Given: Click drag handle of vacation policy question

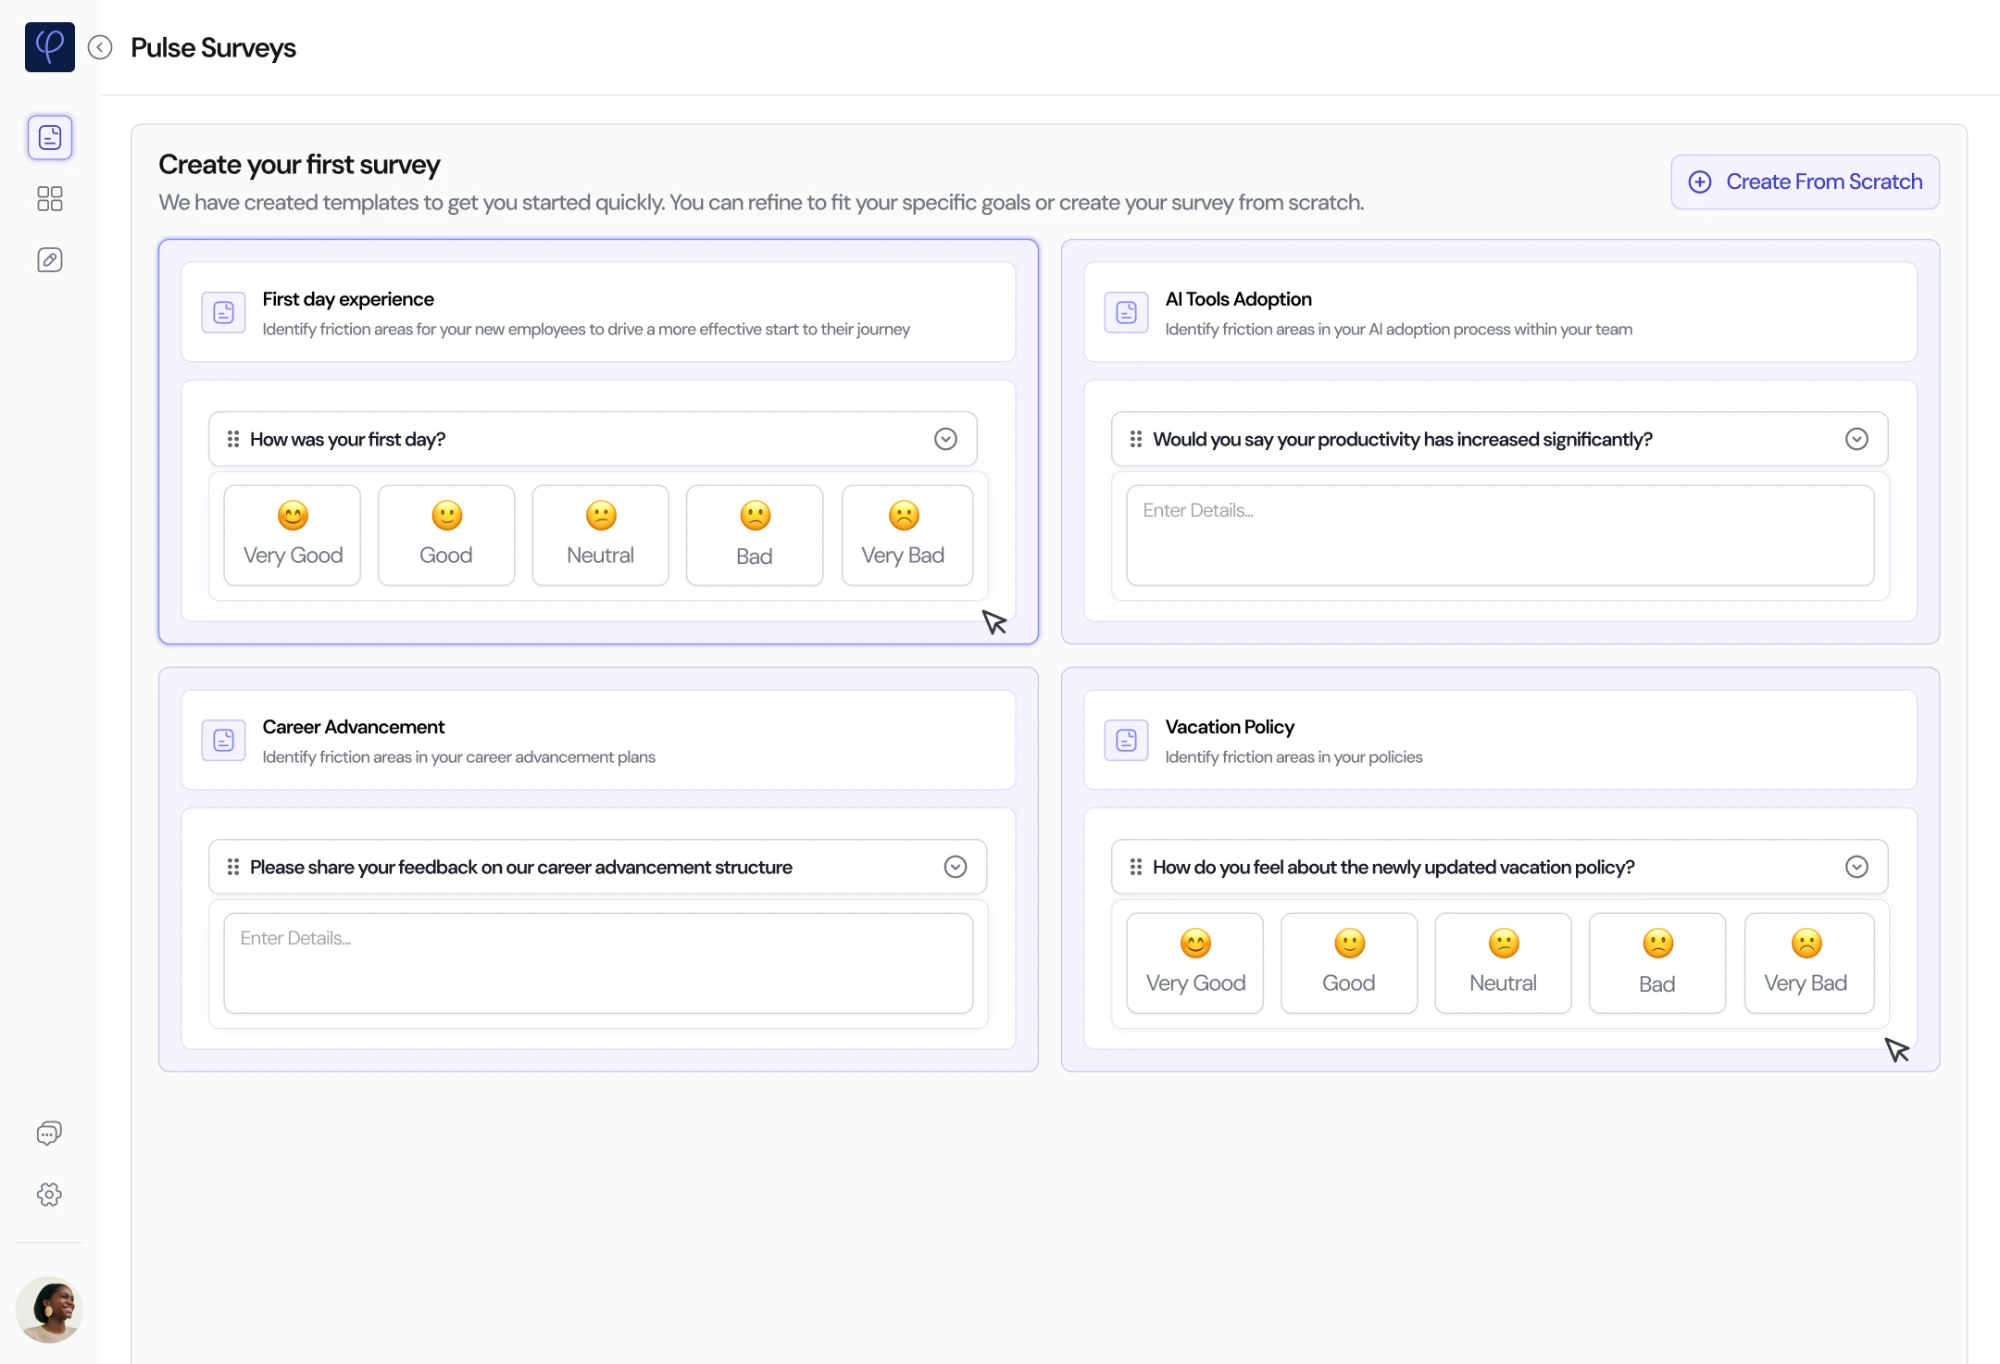Looking at the screenshot, I should (x=1136, y=867).
